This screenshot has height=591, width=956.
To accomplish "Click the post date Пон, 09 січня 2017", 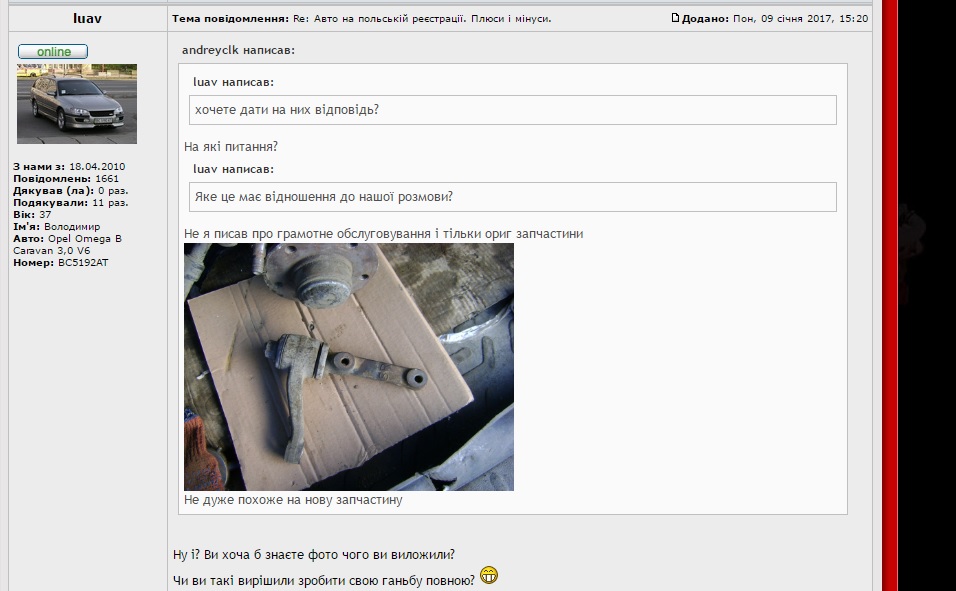I will click(x=801, y=18).
